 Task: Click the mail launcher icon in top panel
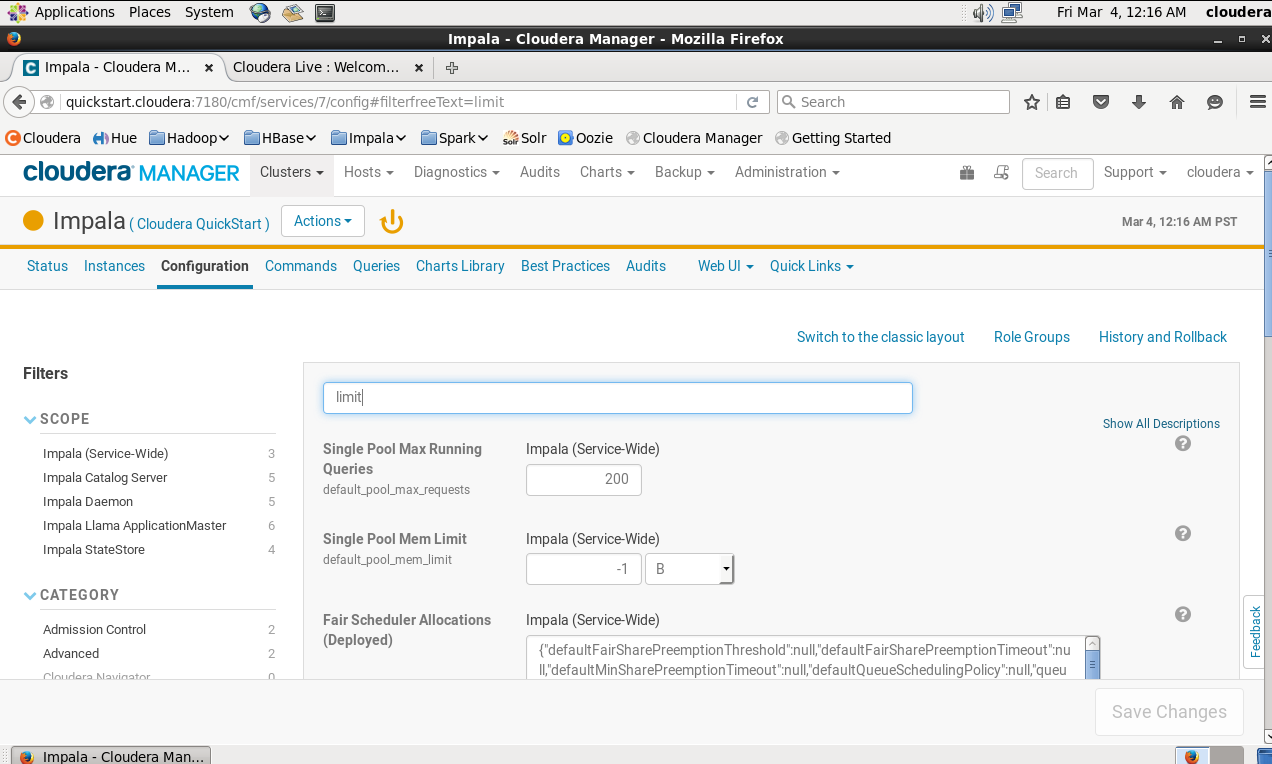[292, 12]
